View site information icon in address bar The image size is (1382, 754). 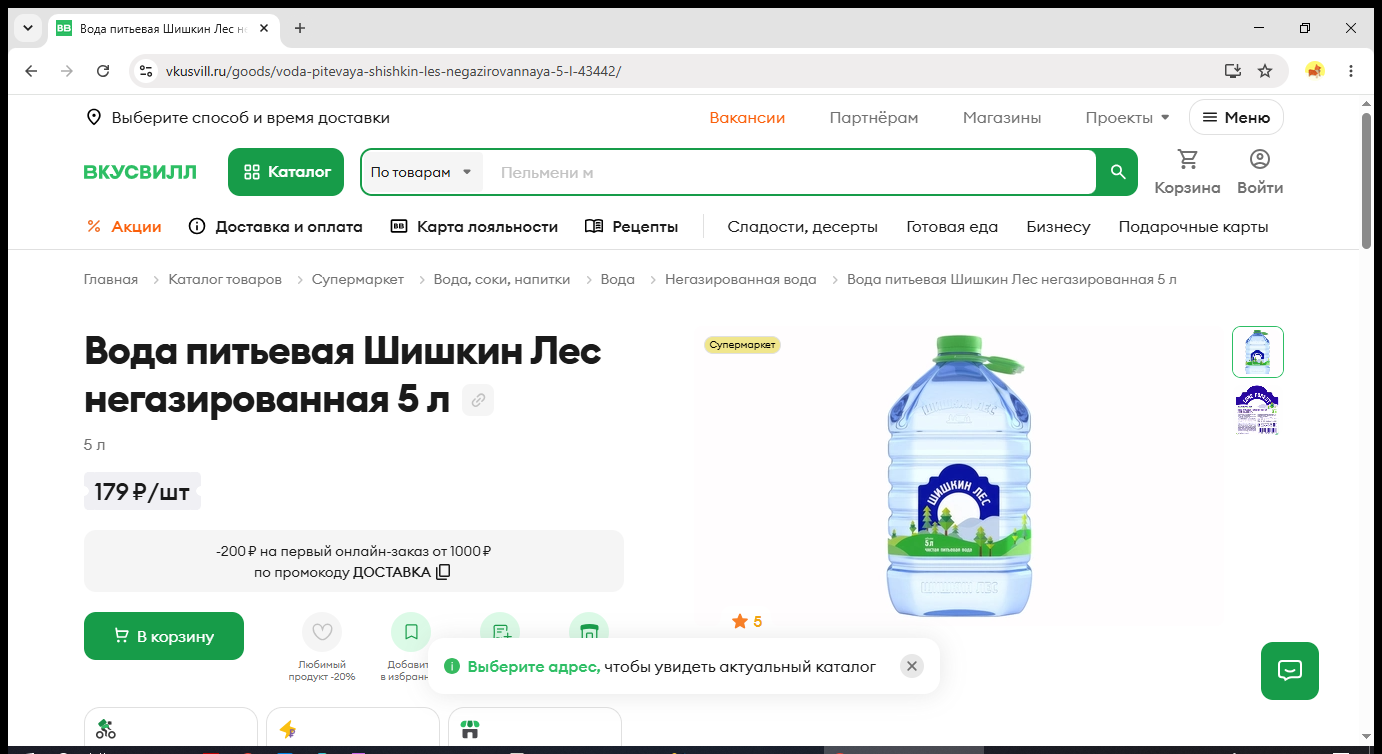(146, 71)
